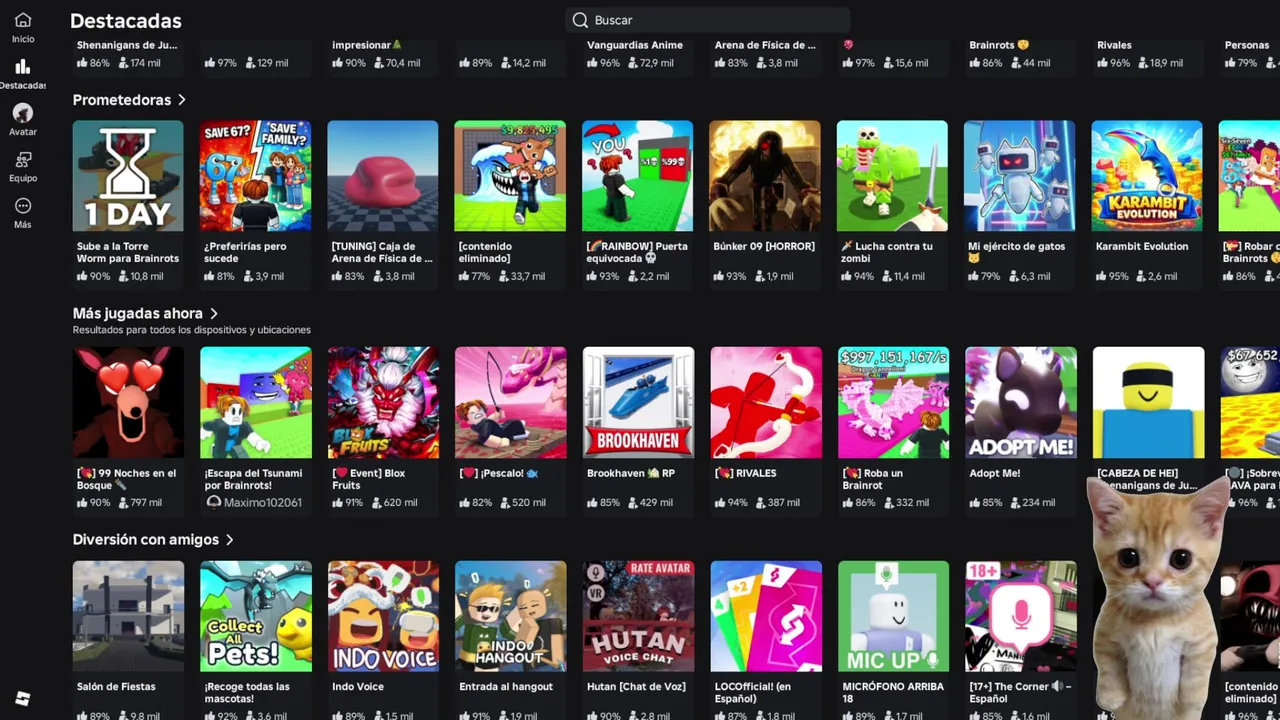Open Búnker 09 [HORROR] thumbnail
Image resolution: width=1280 pixels, height=720 pixels.
765,176
